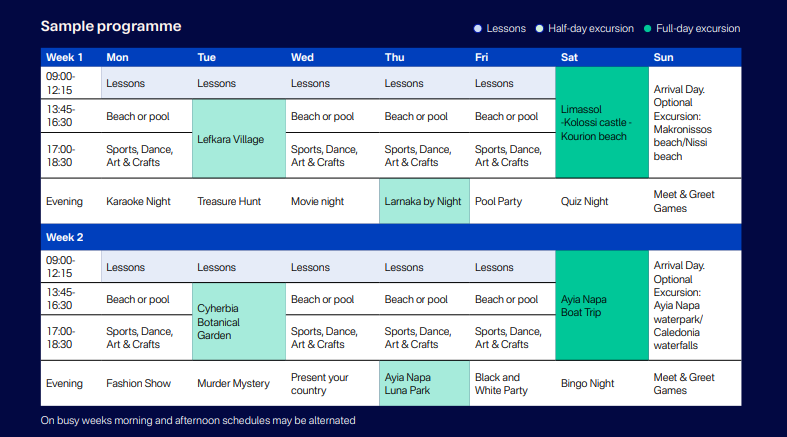Screen dimensions: 787x437
Task: Select the Larnaka by Night cell
Action: pos(423,201)
